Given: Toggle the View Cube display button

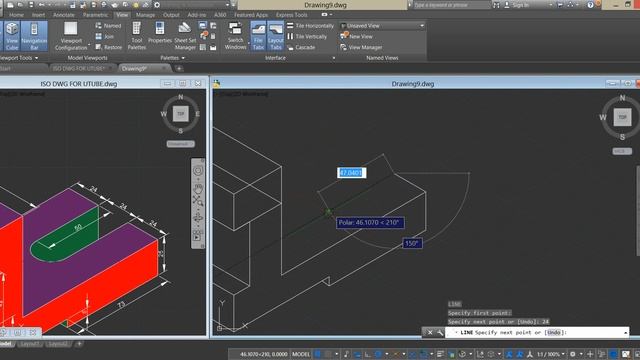Looking at the screenshot, I should click(12, 36).
